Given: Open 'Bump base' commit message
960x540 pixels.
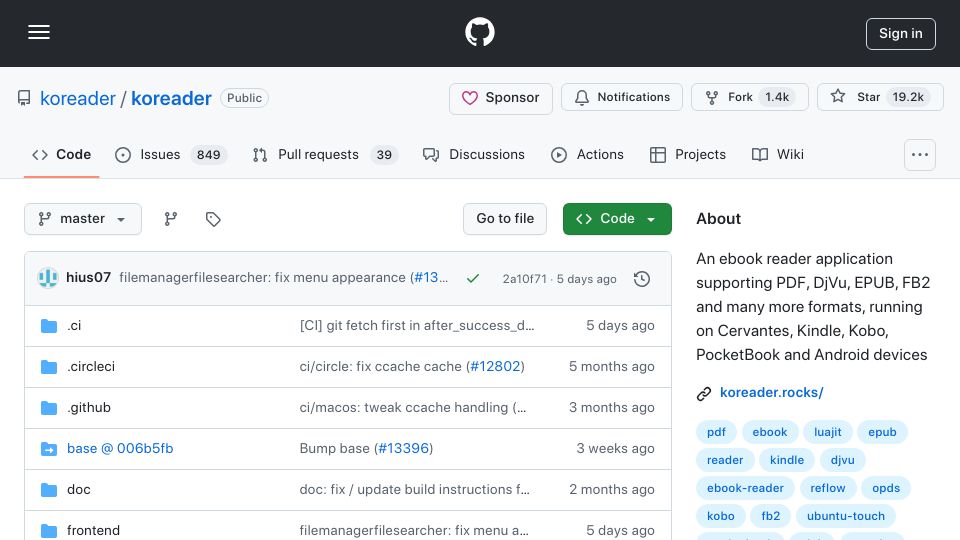Looking at the screenshot, I should coord(334,449).
